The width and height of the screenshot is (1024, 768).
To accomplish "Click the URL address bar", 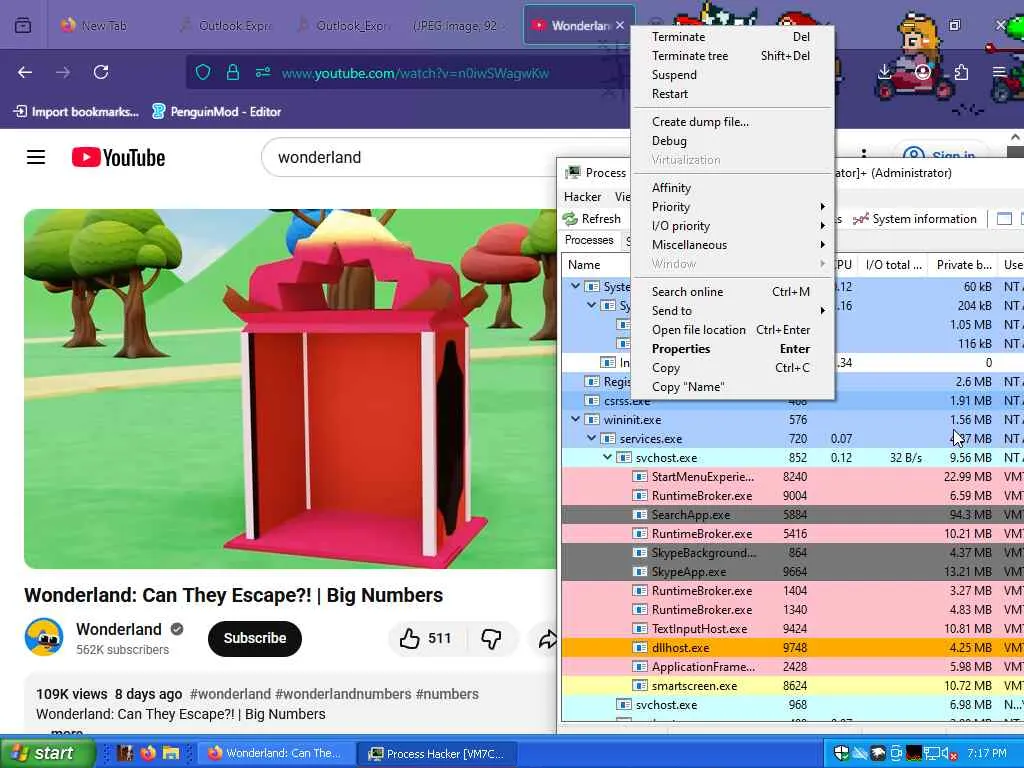I will (415, 73).
